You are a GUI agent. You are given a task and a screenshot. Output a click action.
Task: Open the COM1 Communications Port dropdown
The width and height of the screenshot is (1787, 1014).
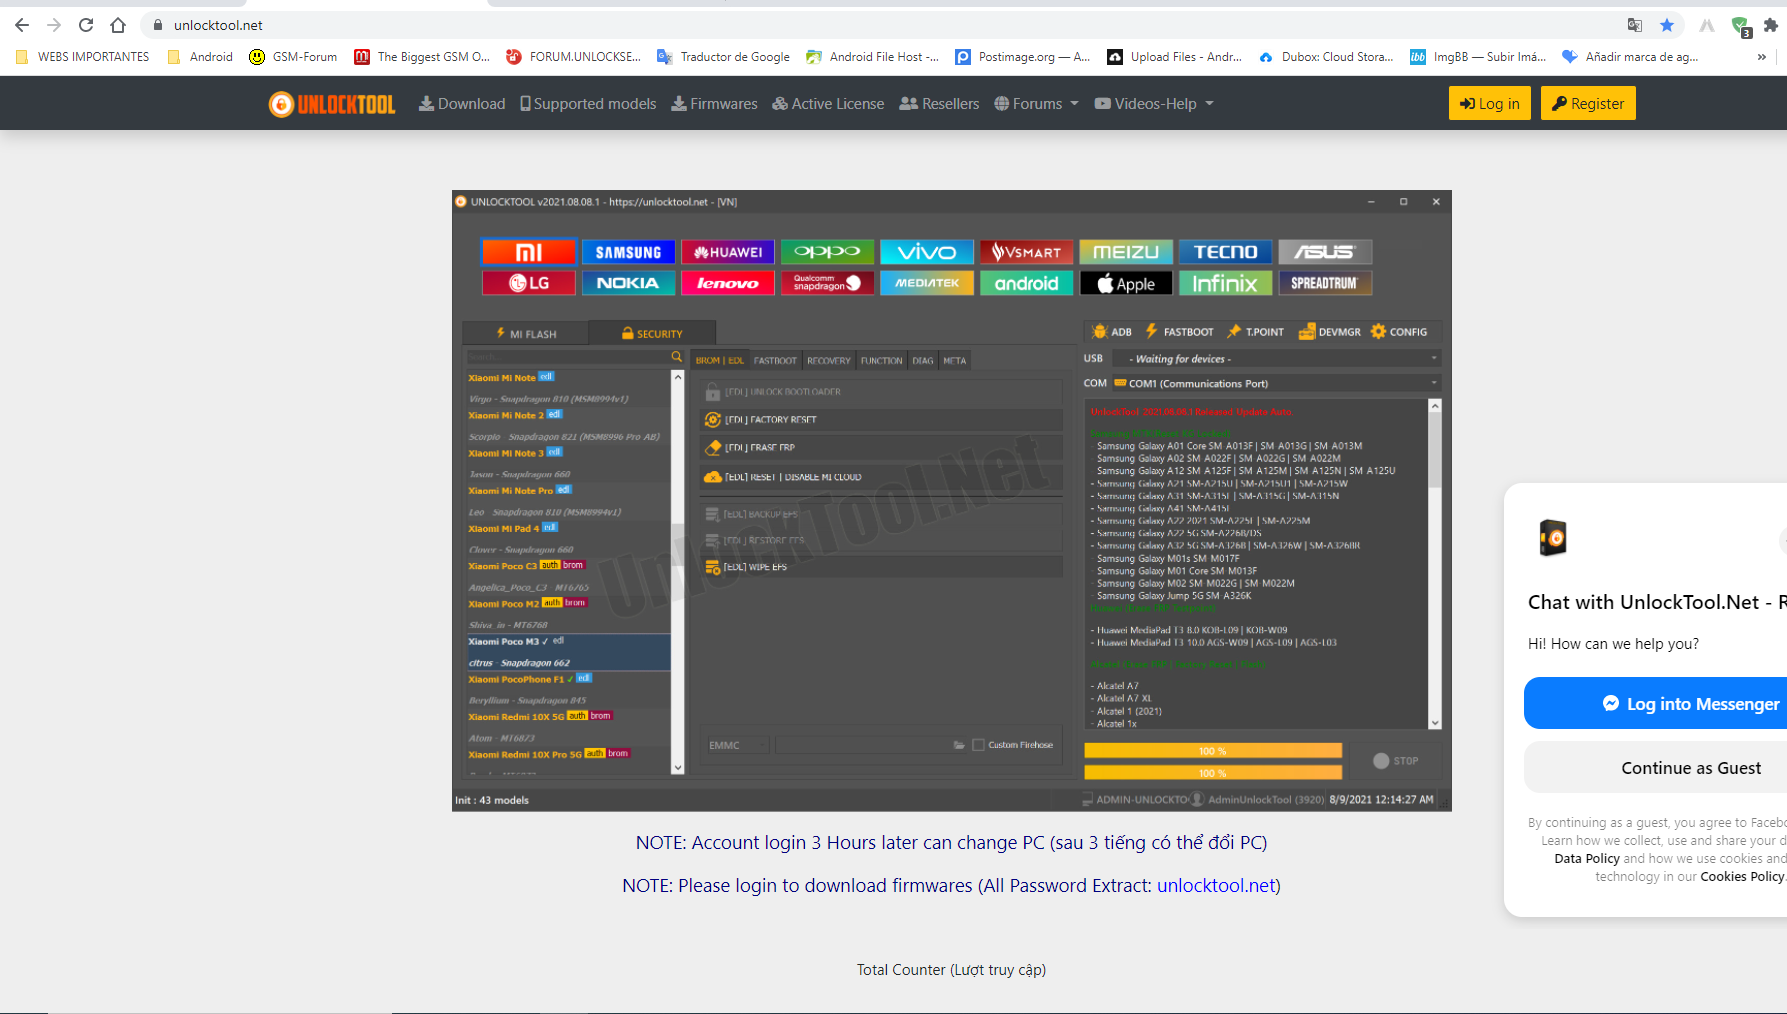click(x=1277, y=383)
